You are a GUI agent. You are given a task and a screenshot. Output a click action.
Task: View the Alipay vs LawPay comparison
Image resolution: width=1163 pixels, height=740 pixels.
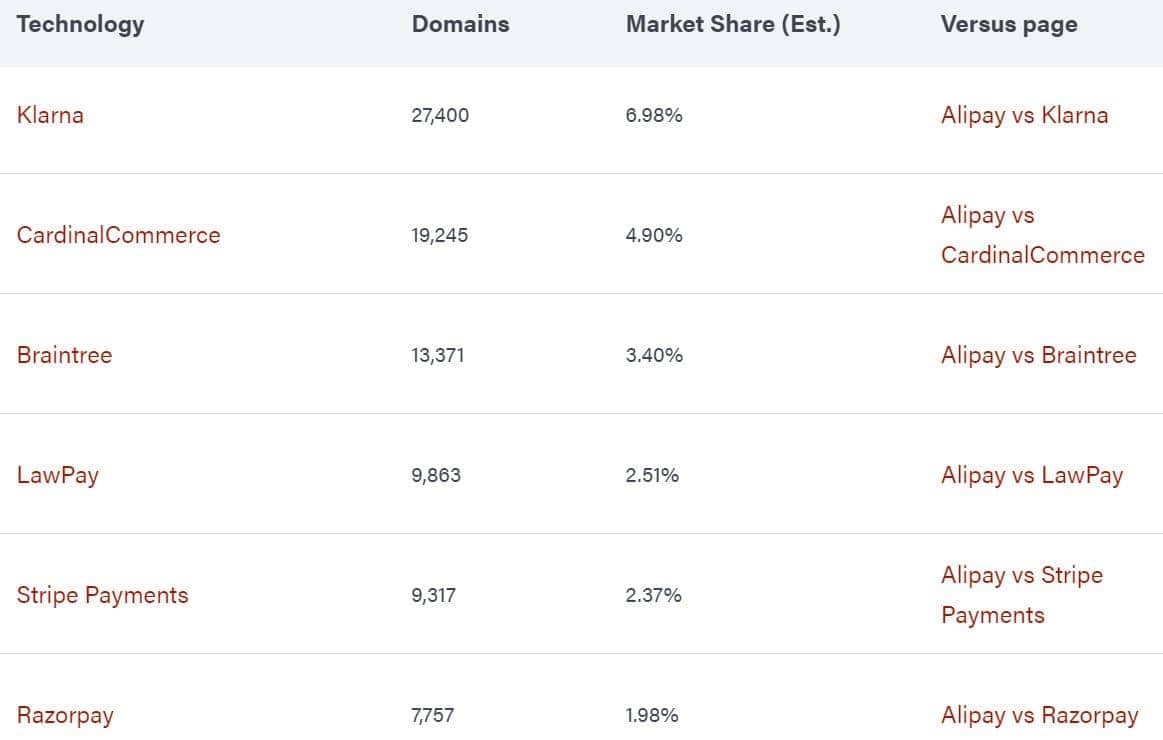point(1031,475)
